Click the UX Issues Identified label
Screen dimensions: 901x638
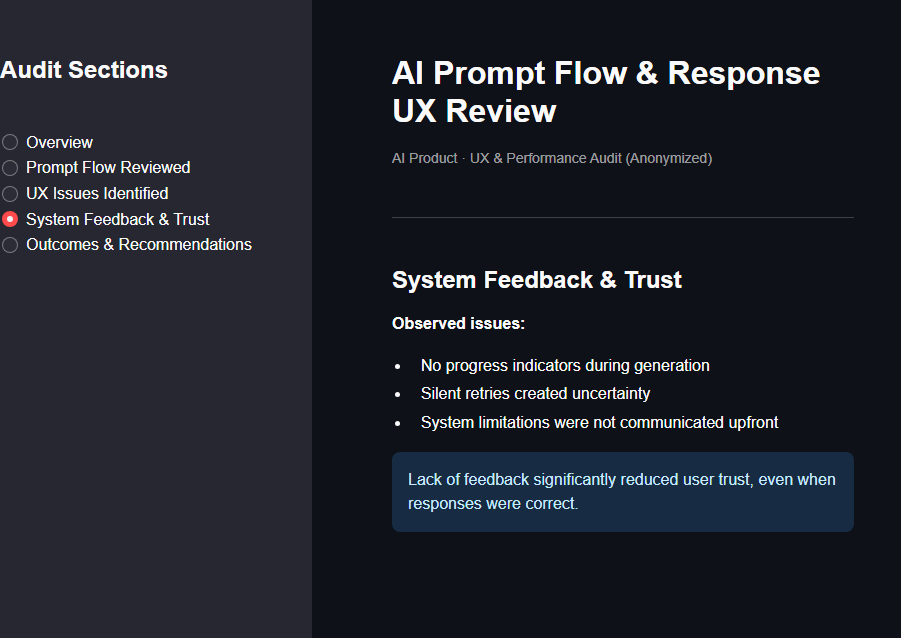point(97,193)
